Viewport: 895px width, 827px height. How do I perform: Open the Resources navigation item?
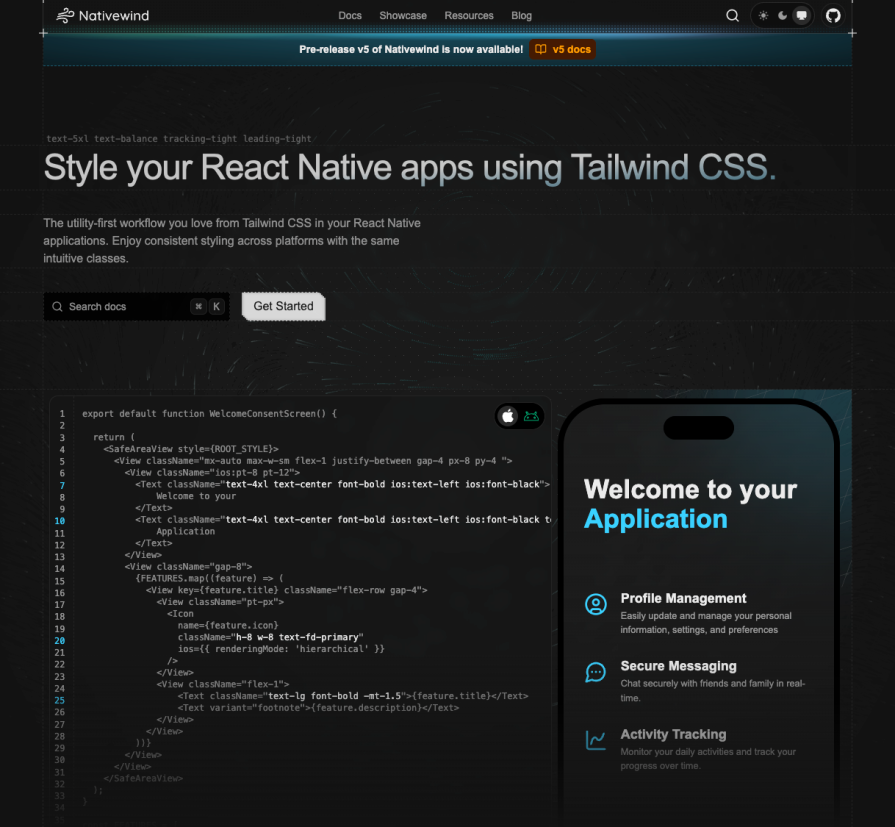[x=469, y=15]
